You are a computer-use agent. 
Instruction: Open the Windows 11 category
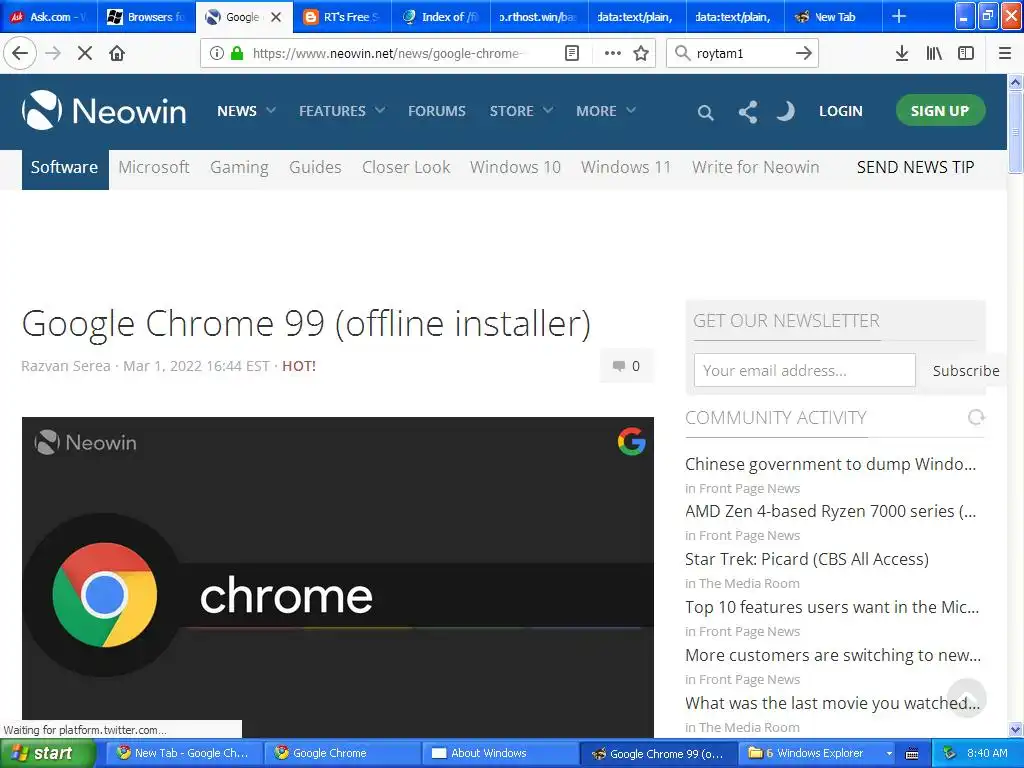[626, 167]
